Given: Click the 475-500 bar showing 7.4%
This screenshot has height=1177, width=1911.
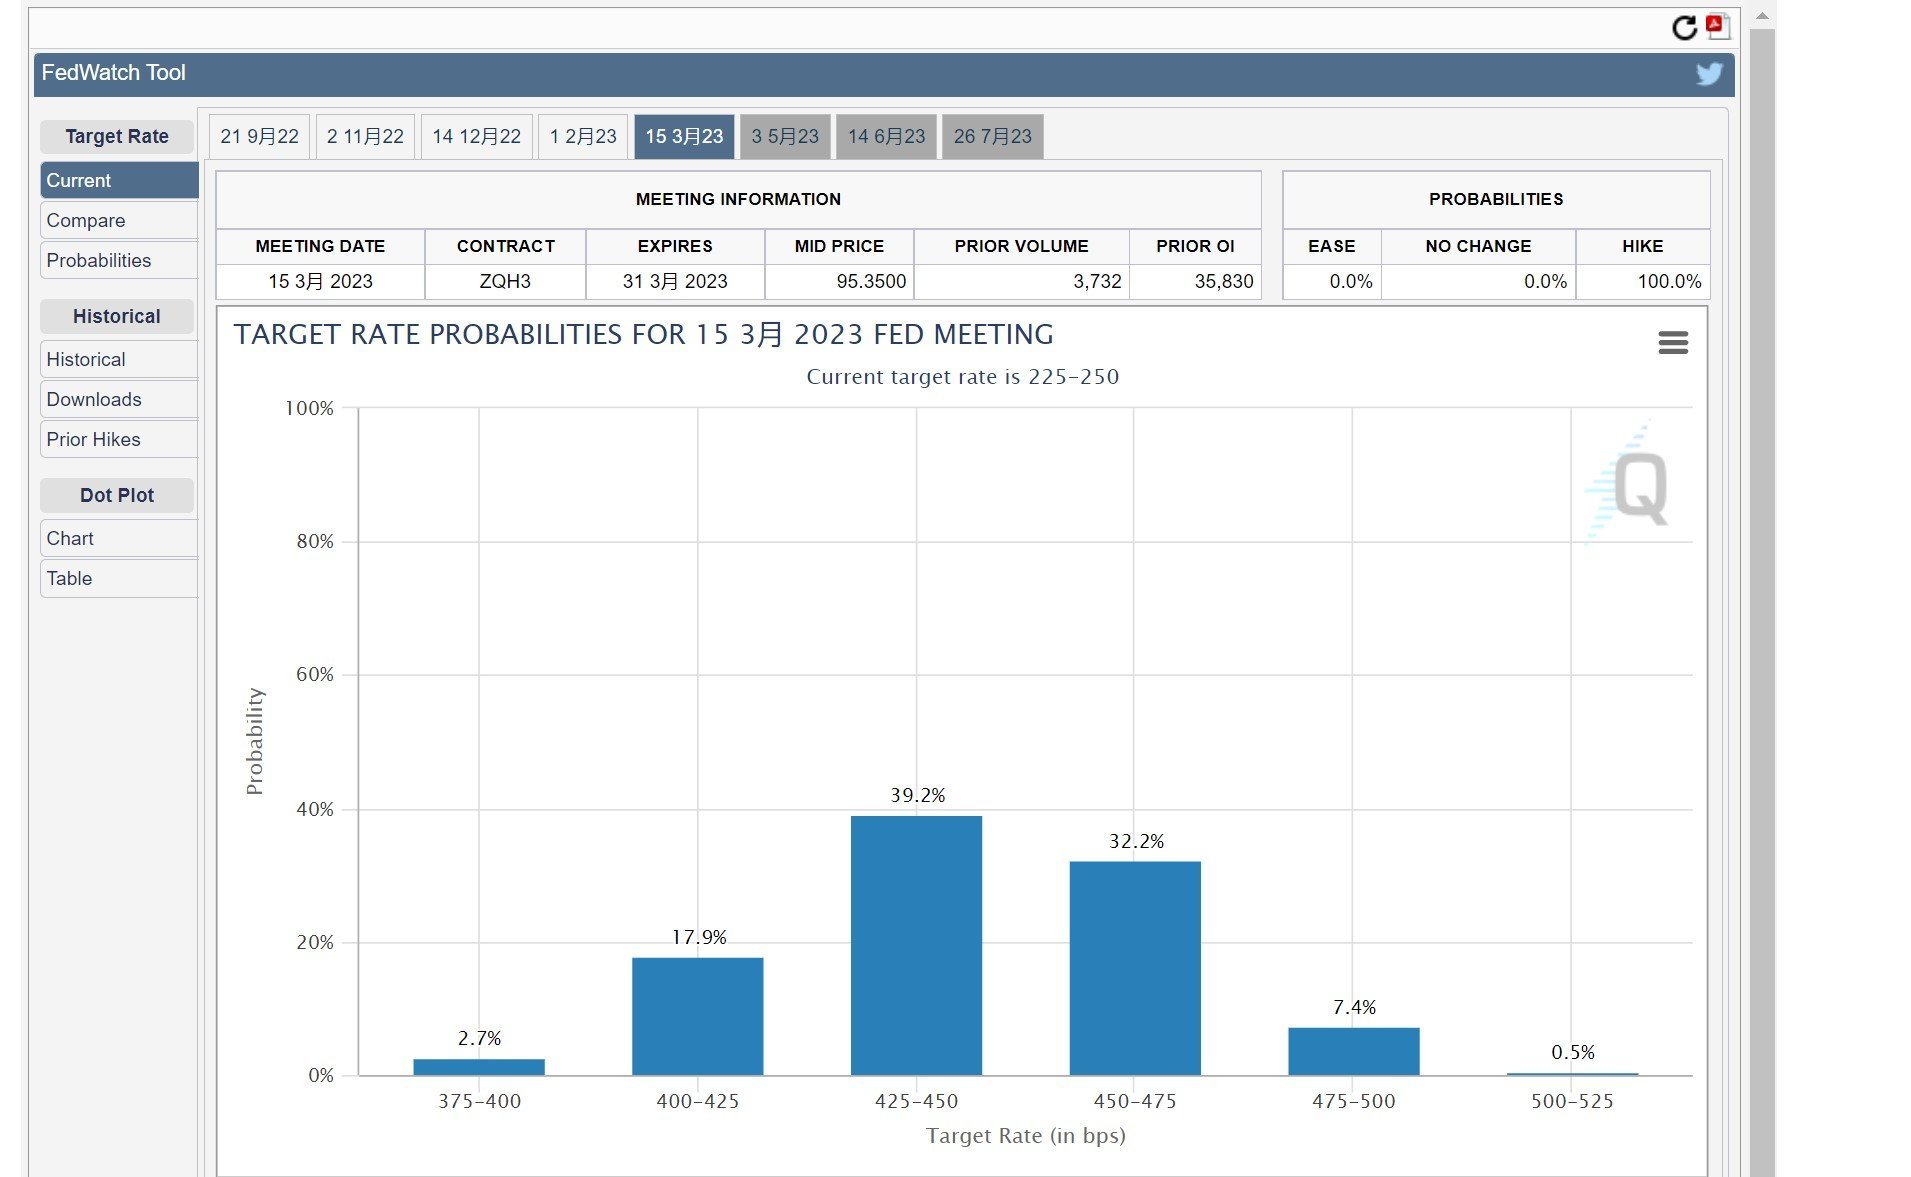Looking at the screenshot, I should [x=1354, y=1052].
